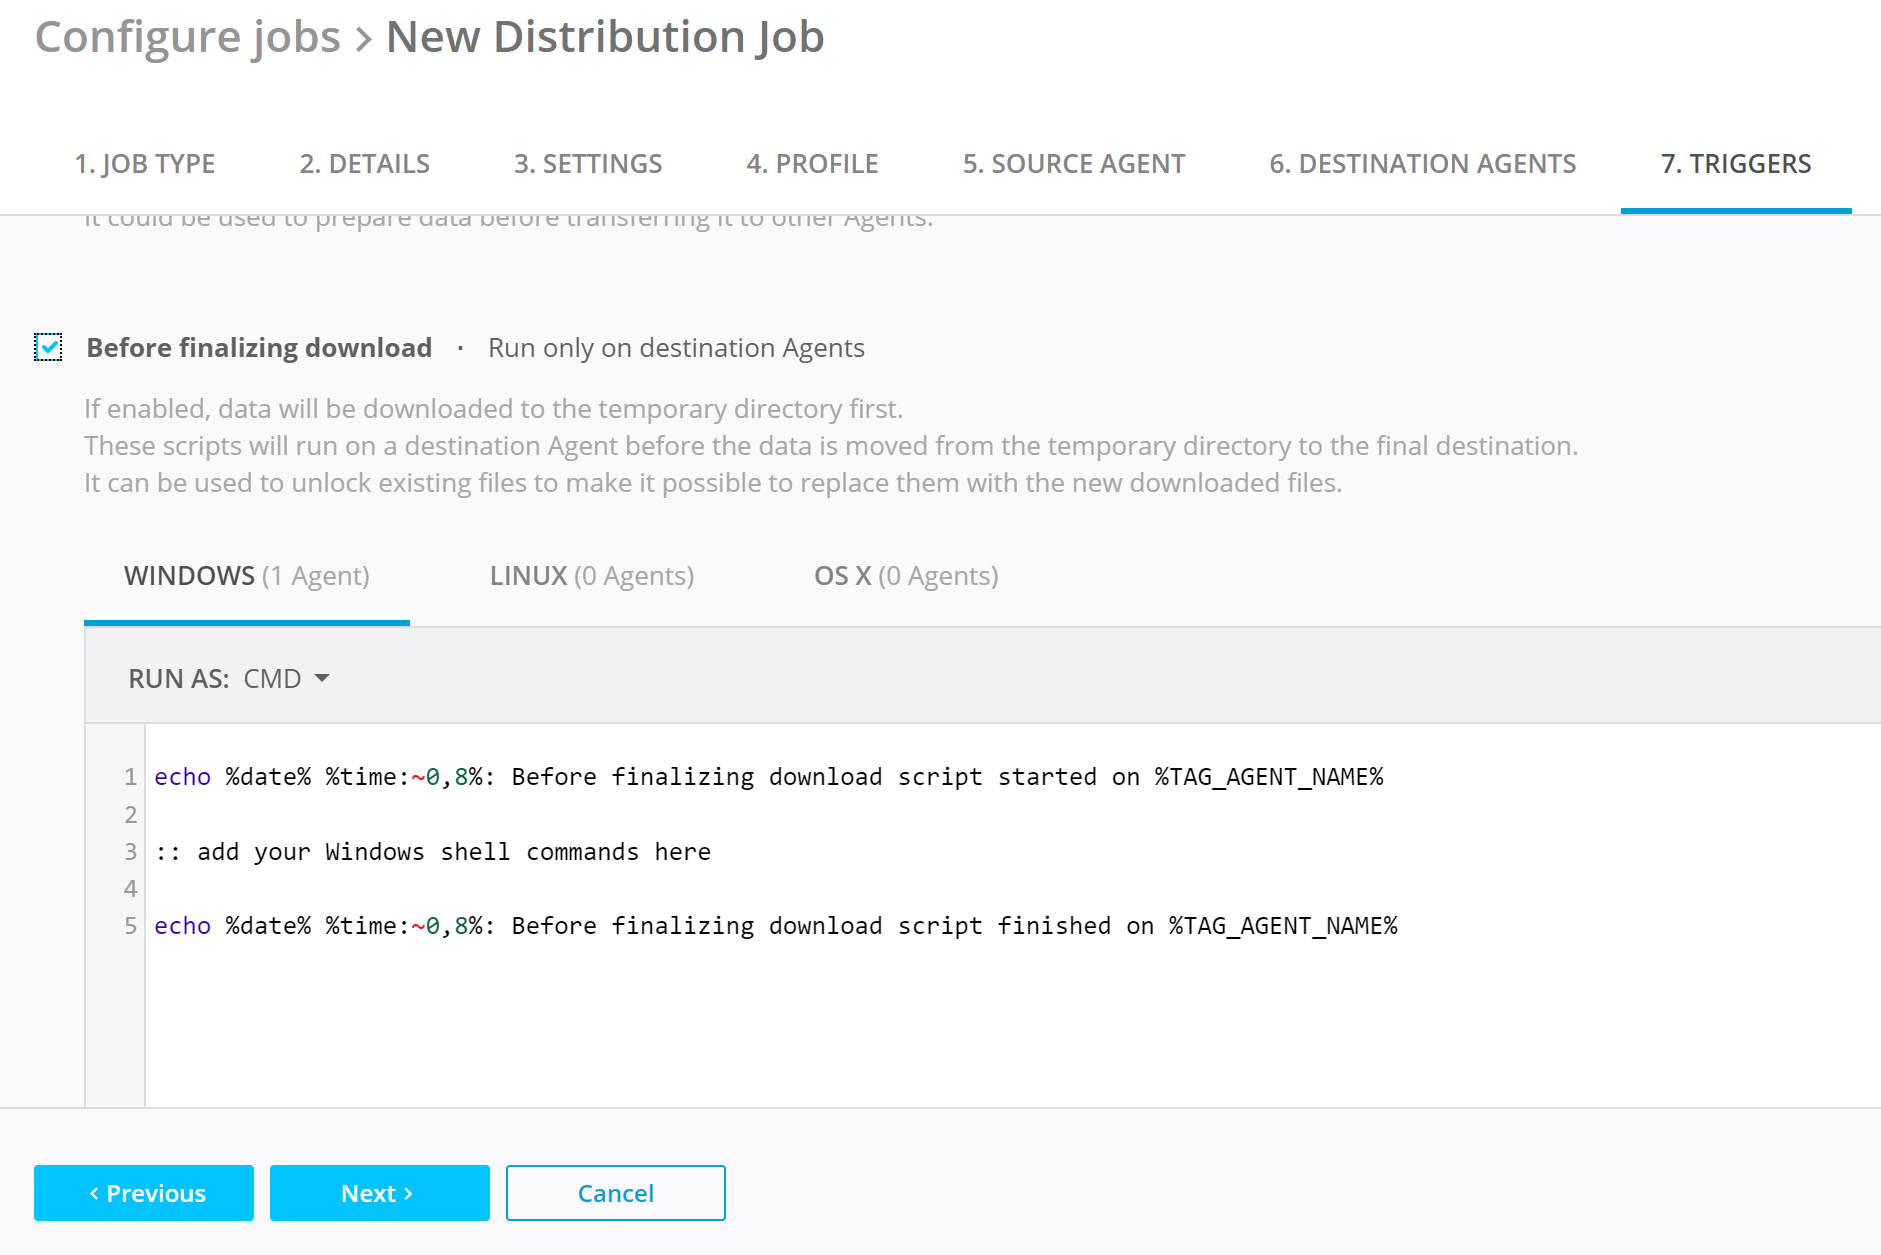1881x1255 pixels.
Task: Click into the first echo line
Action: [x=768, y=777]
